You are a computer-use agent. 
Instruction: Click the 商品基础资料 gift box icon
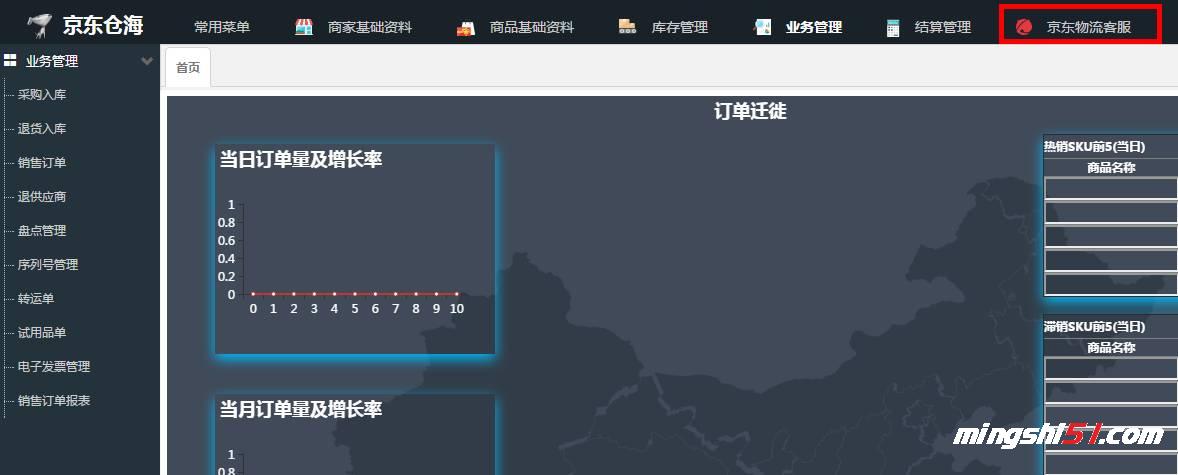pyautogui.click(x=465, y=28)
